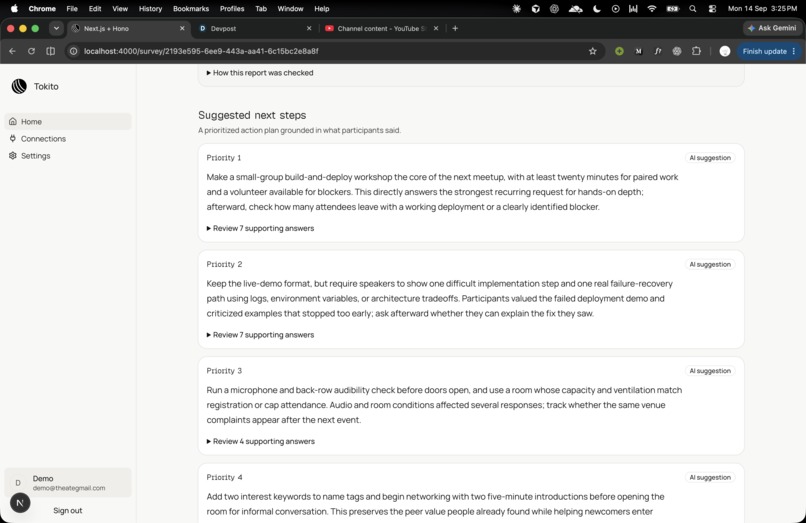This screenshot has width=806, height=523.
Task: Open Control Center in menu bar
Action: pyautogui.click(x=712, y=9)
